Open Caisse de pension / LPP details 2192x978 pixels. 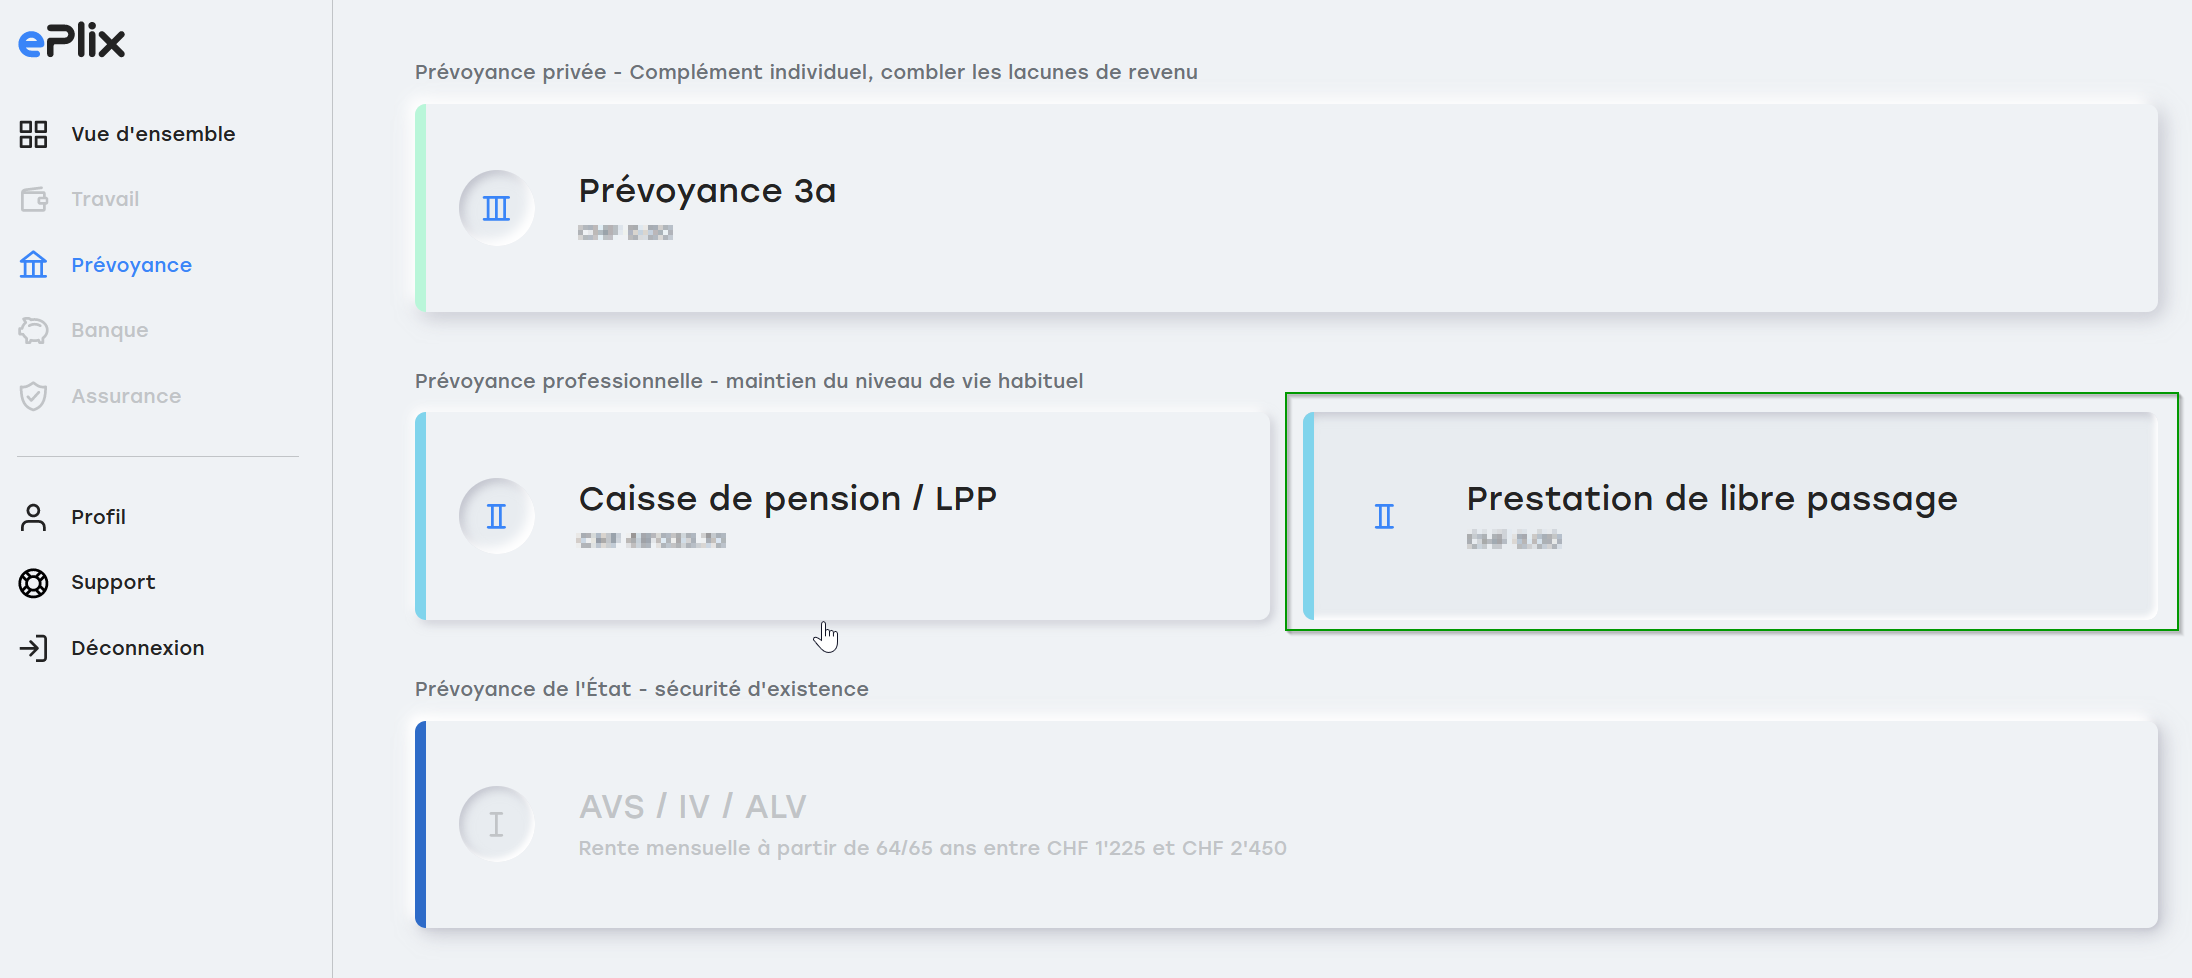coord(842,516)
